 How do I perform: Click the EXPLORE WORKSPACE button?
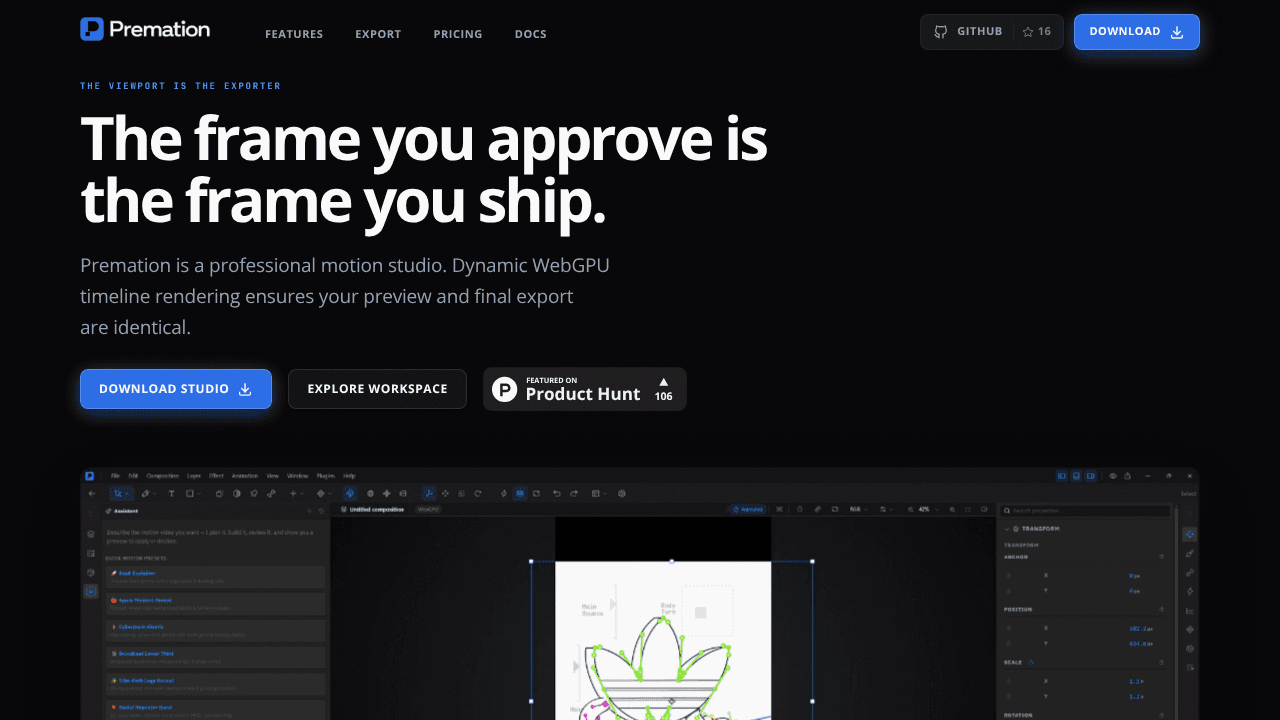click(377, 389)
